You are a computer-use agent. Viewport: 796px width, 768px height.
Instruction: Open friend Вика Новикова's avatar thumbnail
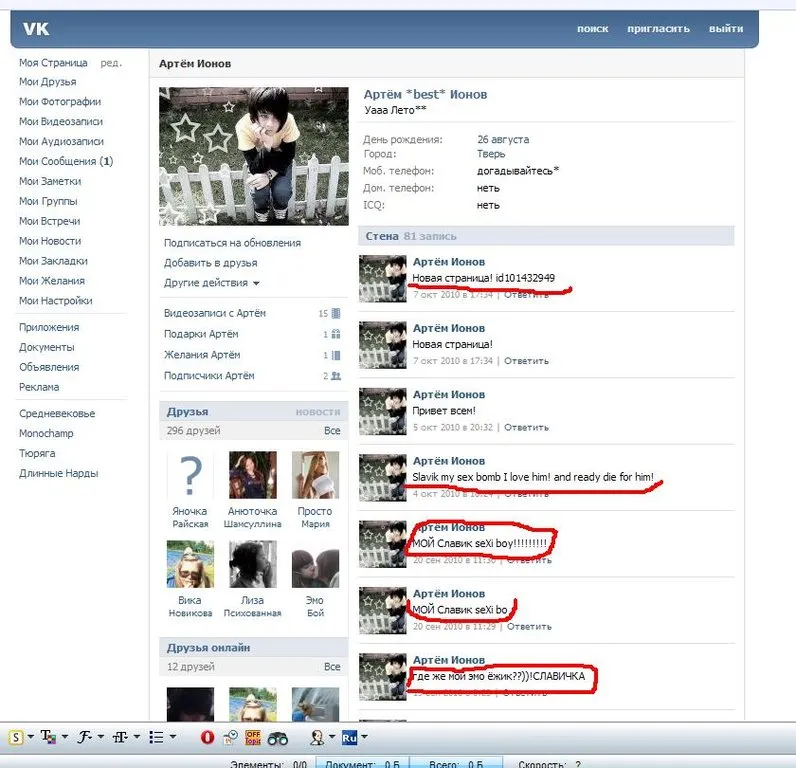coord(190,564)
